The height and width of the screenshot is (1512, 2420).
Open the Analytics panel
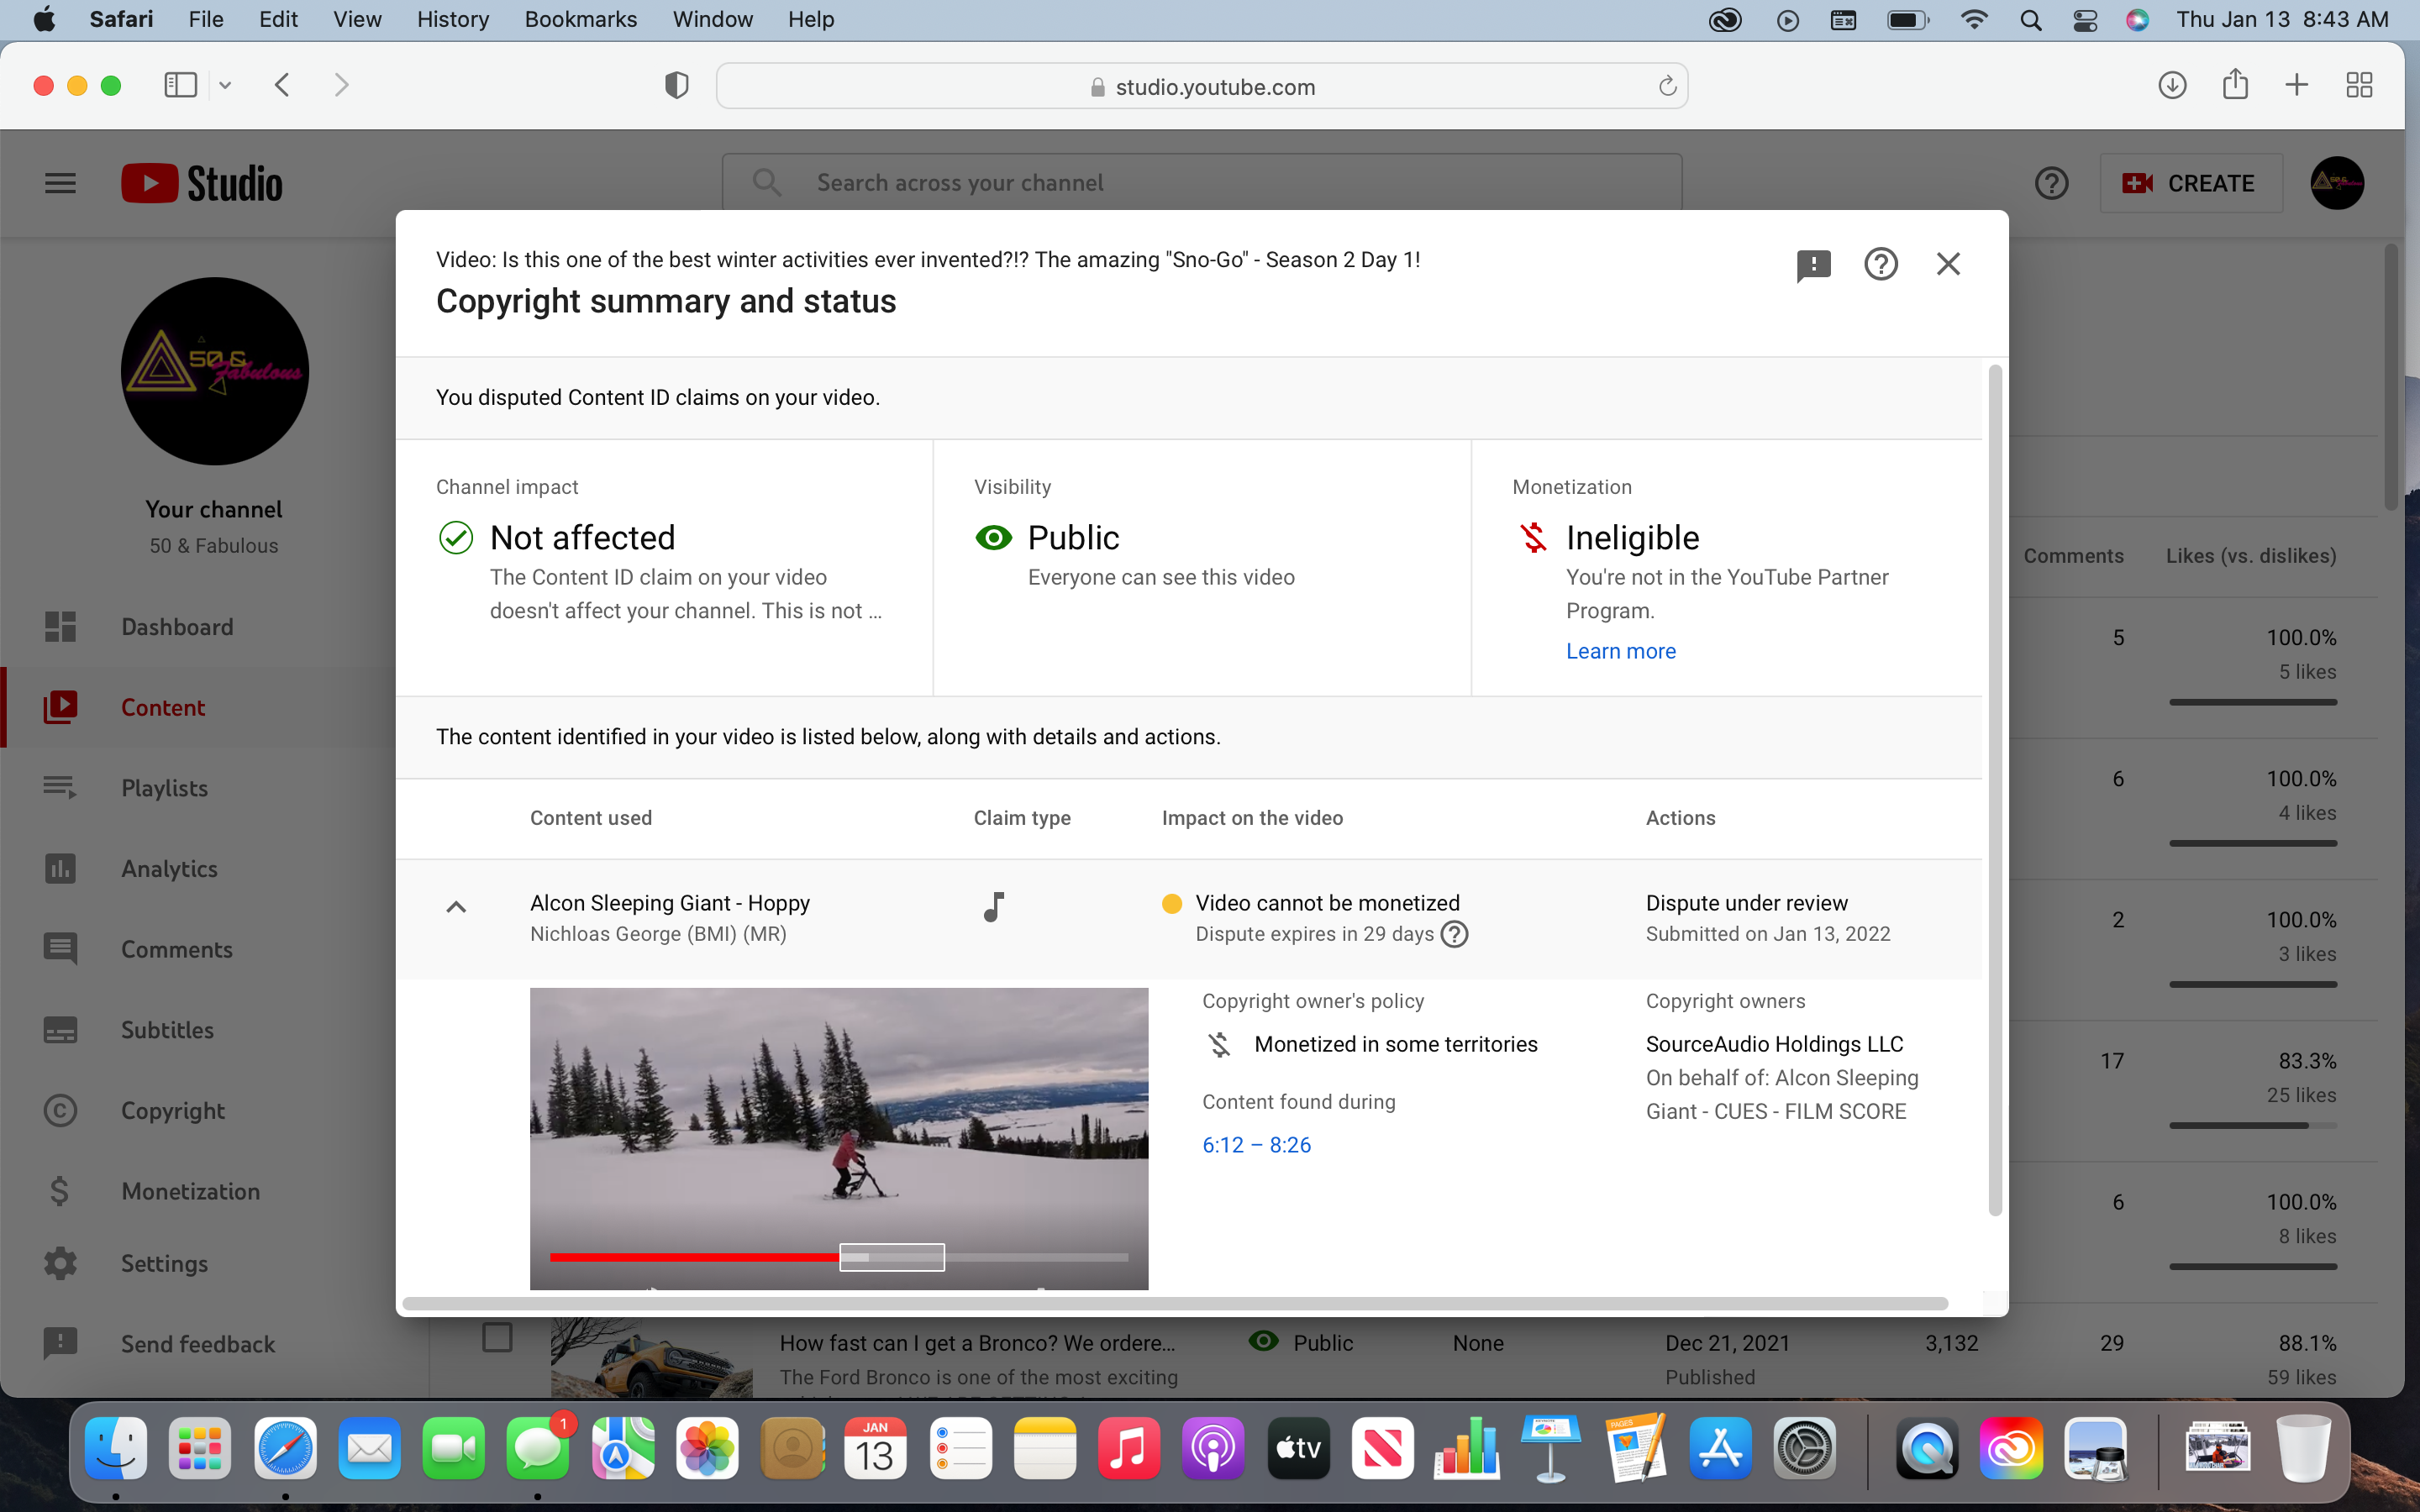click(167, 868)
